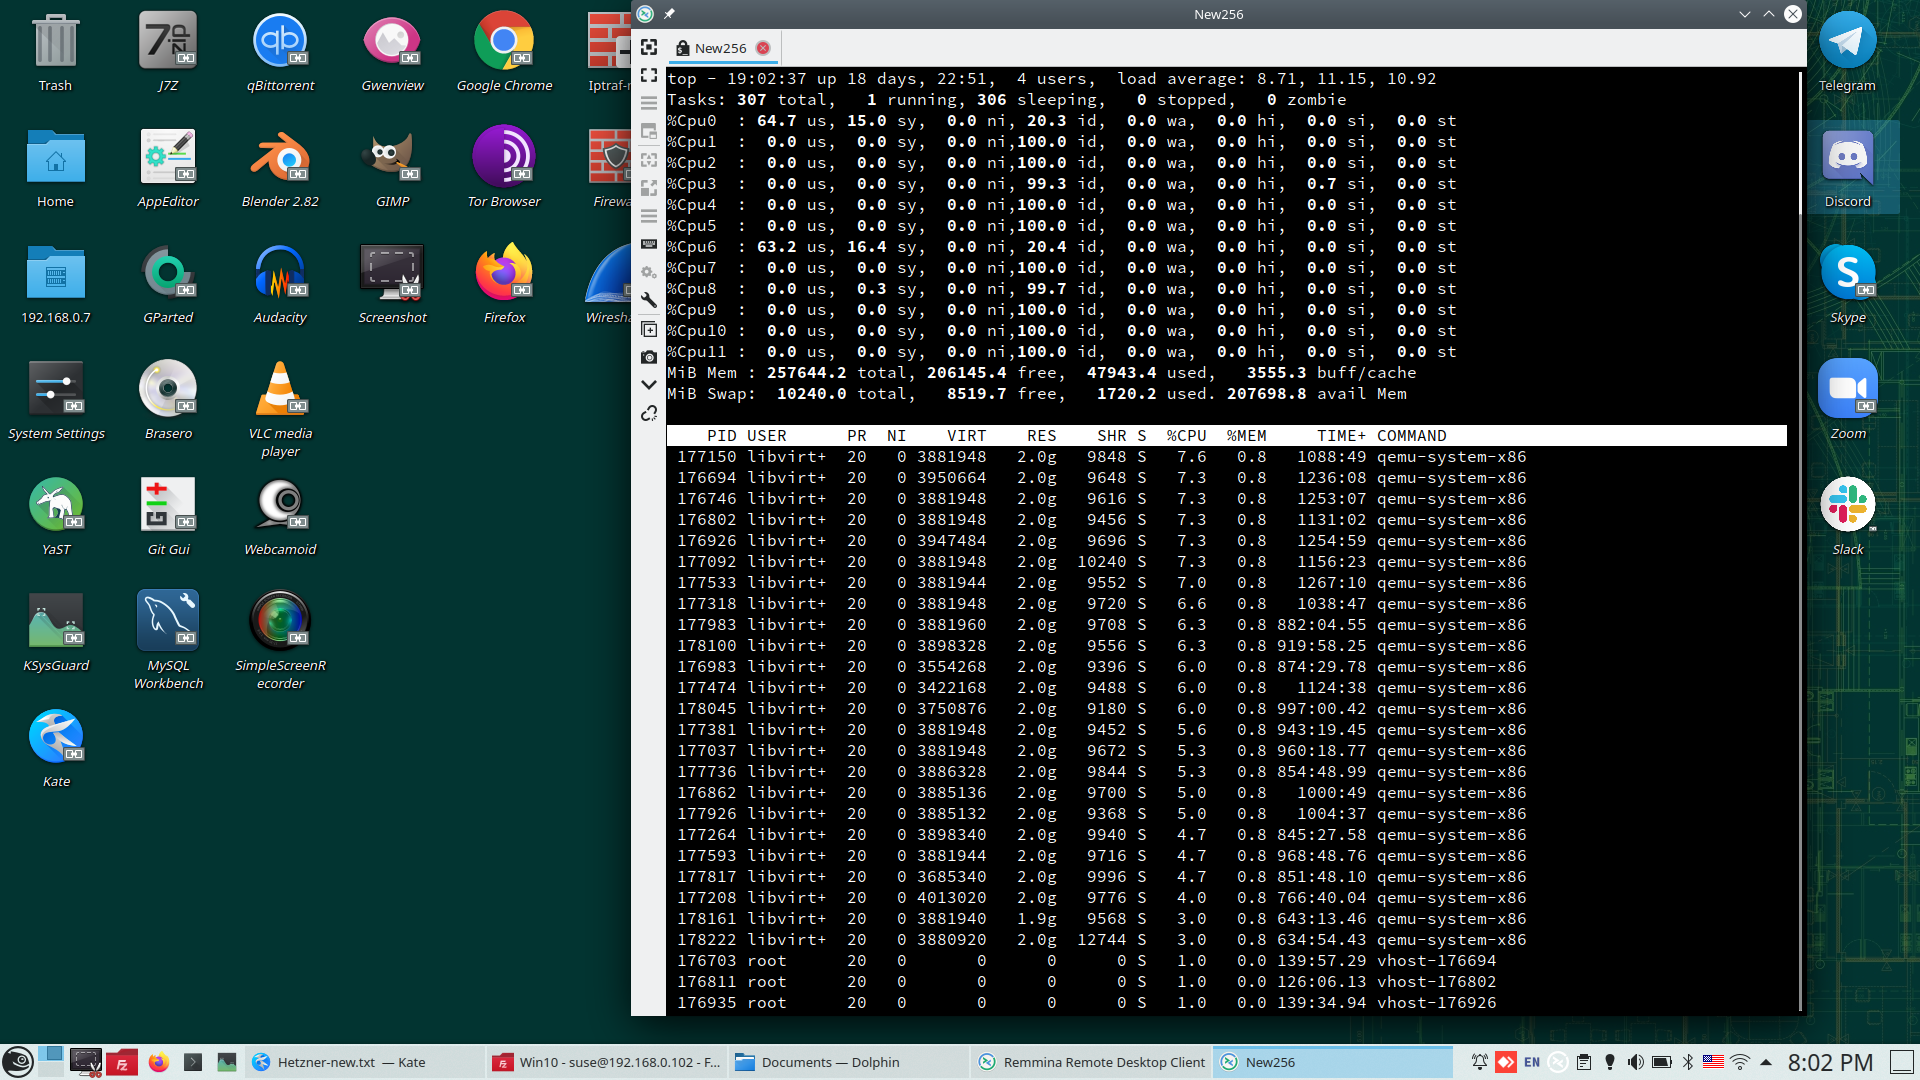Toggle grab all keyboard events icon
The height and width of the screenshot is (1080, 1920).
649,244
